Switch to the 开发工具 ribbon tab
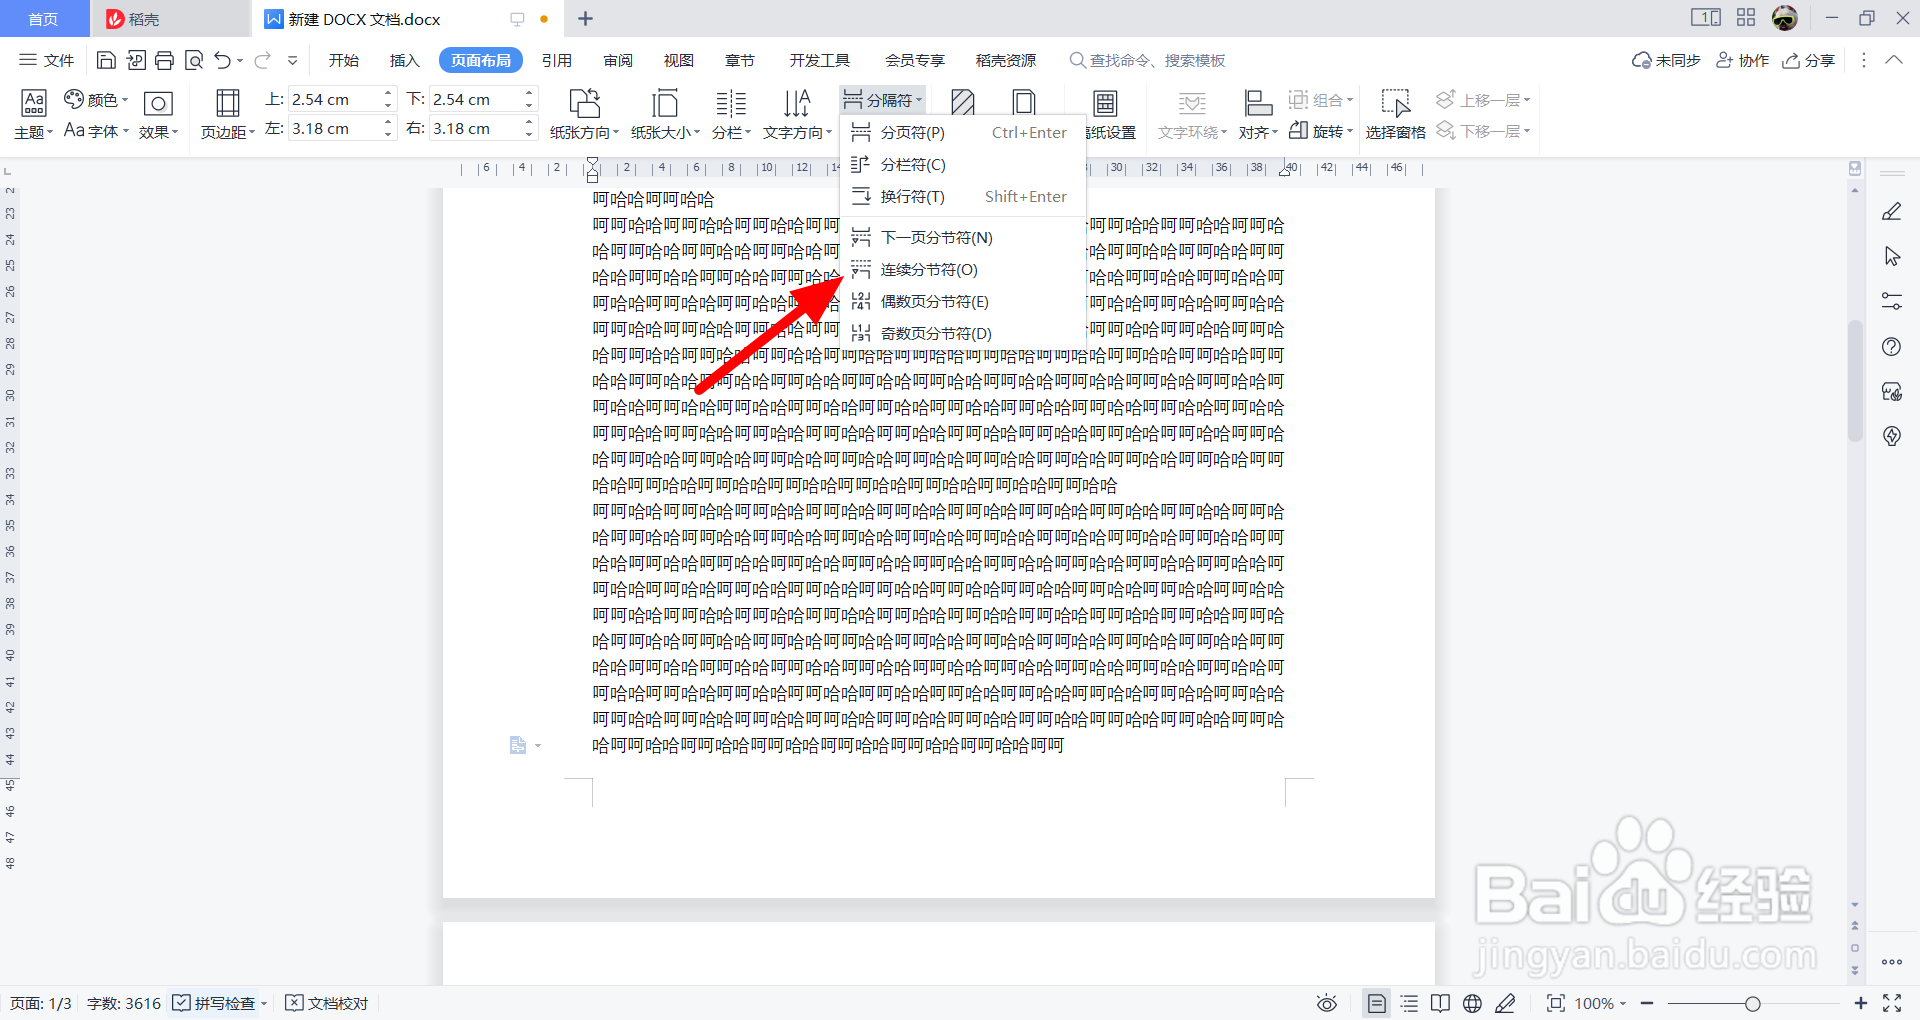Screen dimensions: 1920x1020 click(x=820, y=61)
